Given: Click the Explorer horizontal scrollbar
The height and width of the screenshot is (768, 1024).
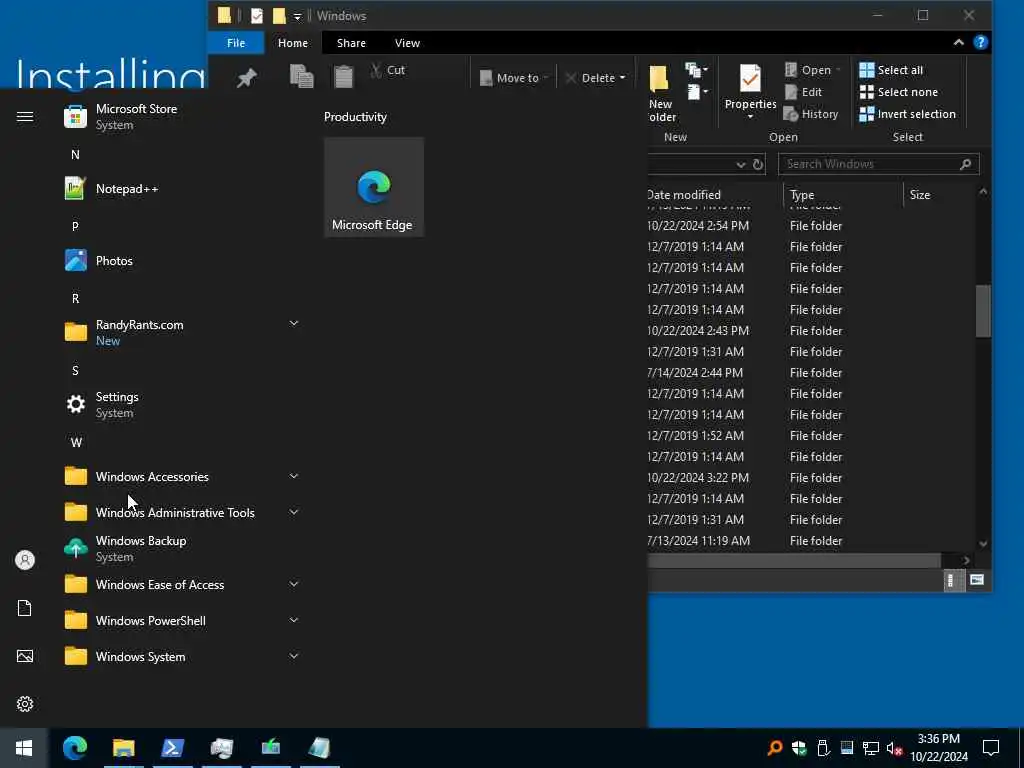Looking at the screenshot, I should pos(794,560).
